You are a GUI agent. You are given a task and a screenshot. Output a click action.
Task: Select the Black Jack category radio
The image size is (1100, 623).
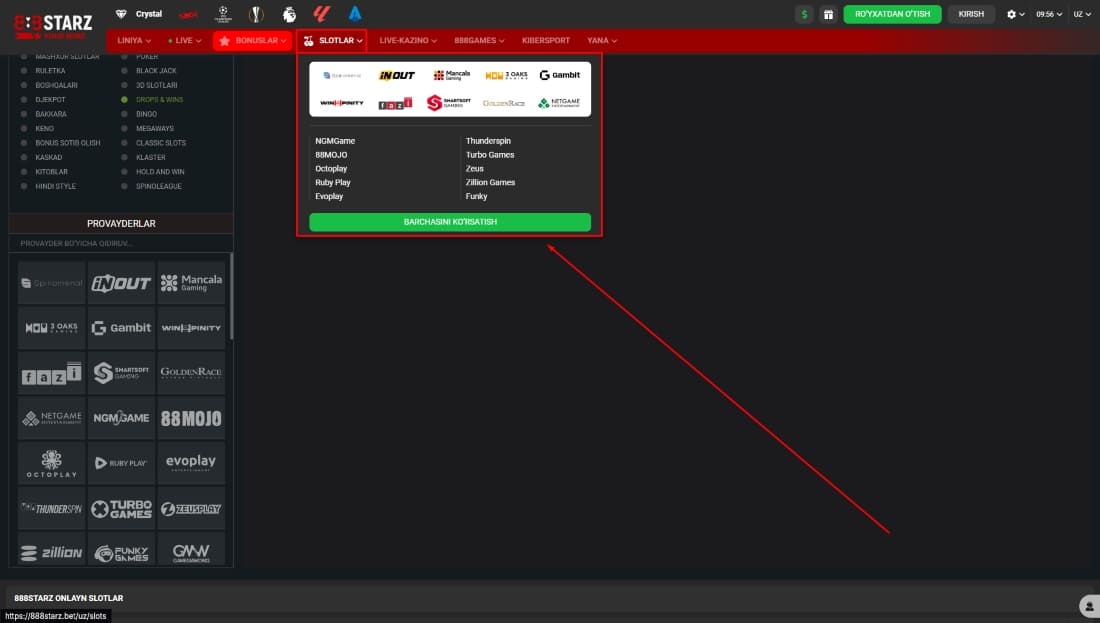[124, 71]
